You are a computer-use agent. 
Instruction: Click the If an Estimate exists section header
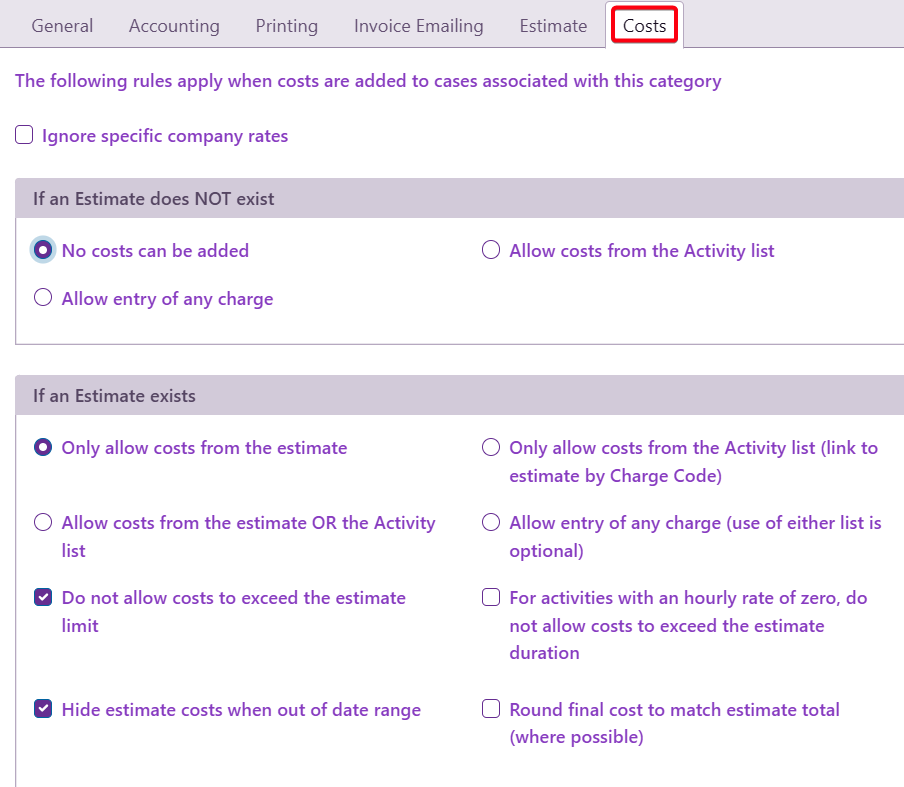(x=114, y=396)
